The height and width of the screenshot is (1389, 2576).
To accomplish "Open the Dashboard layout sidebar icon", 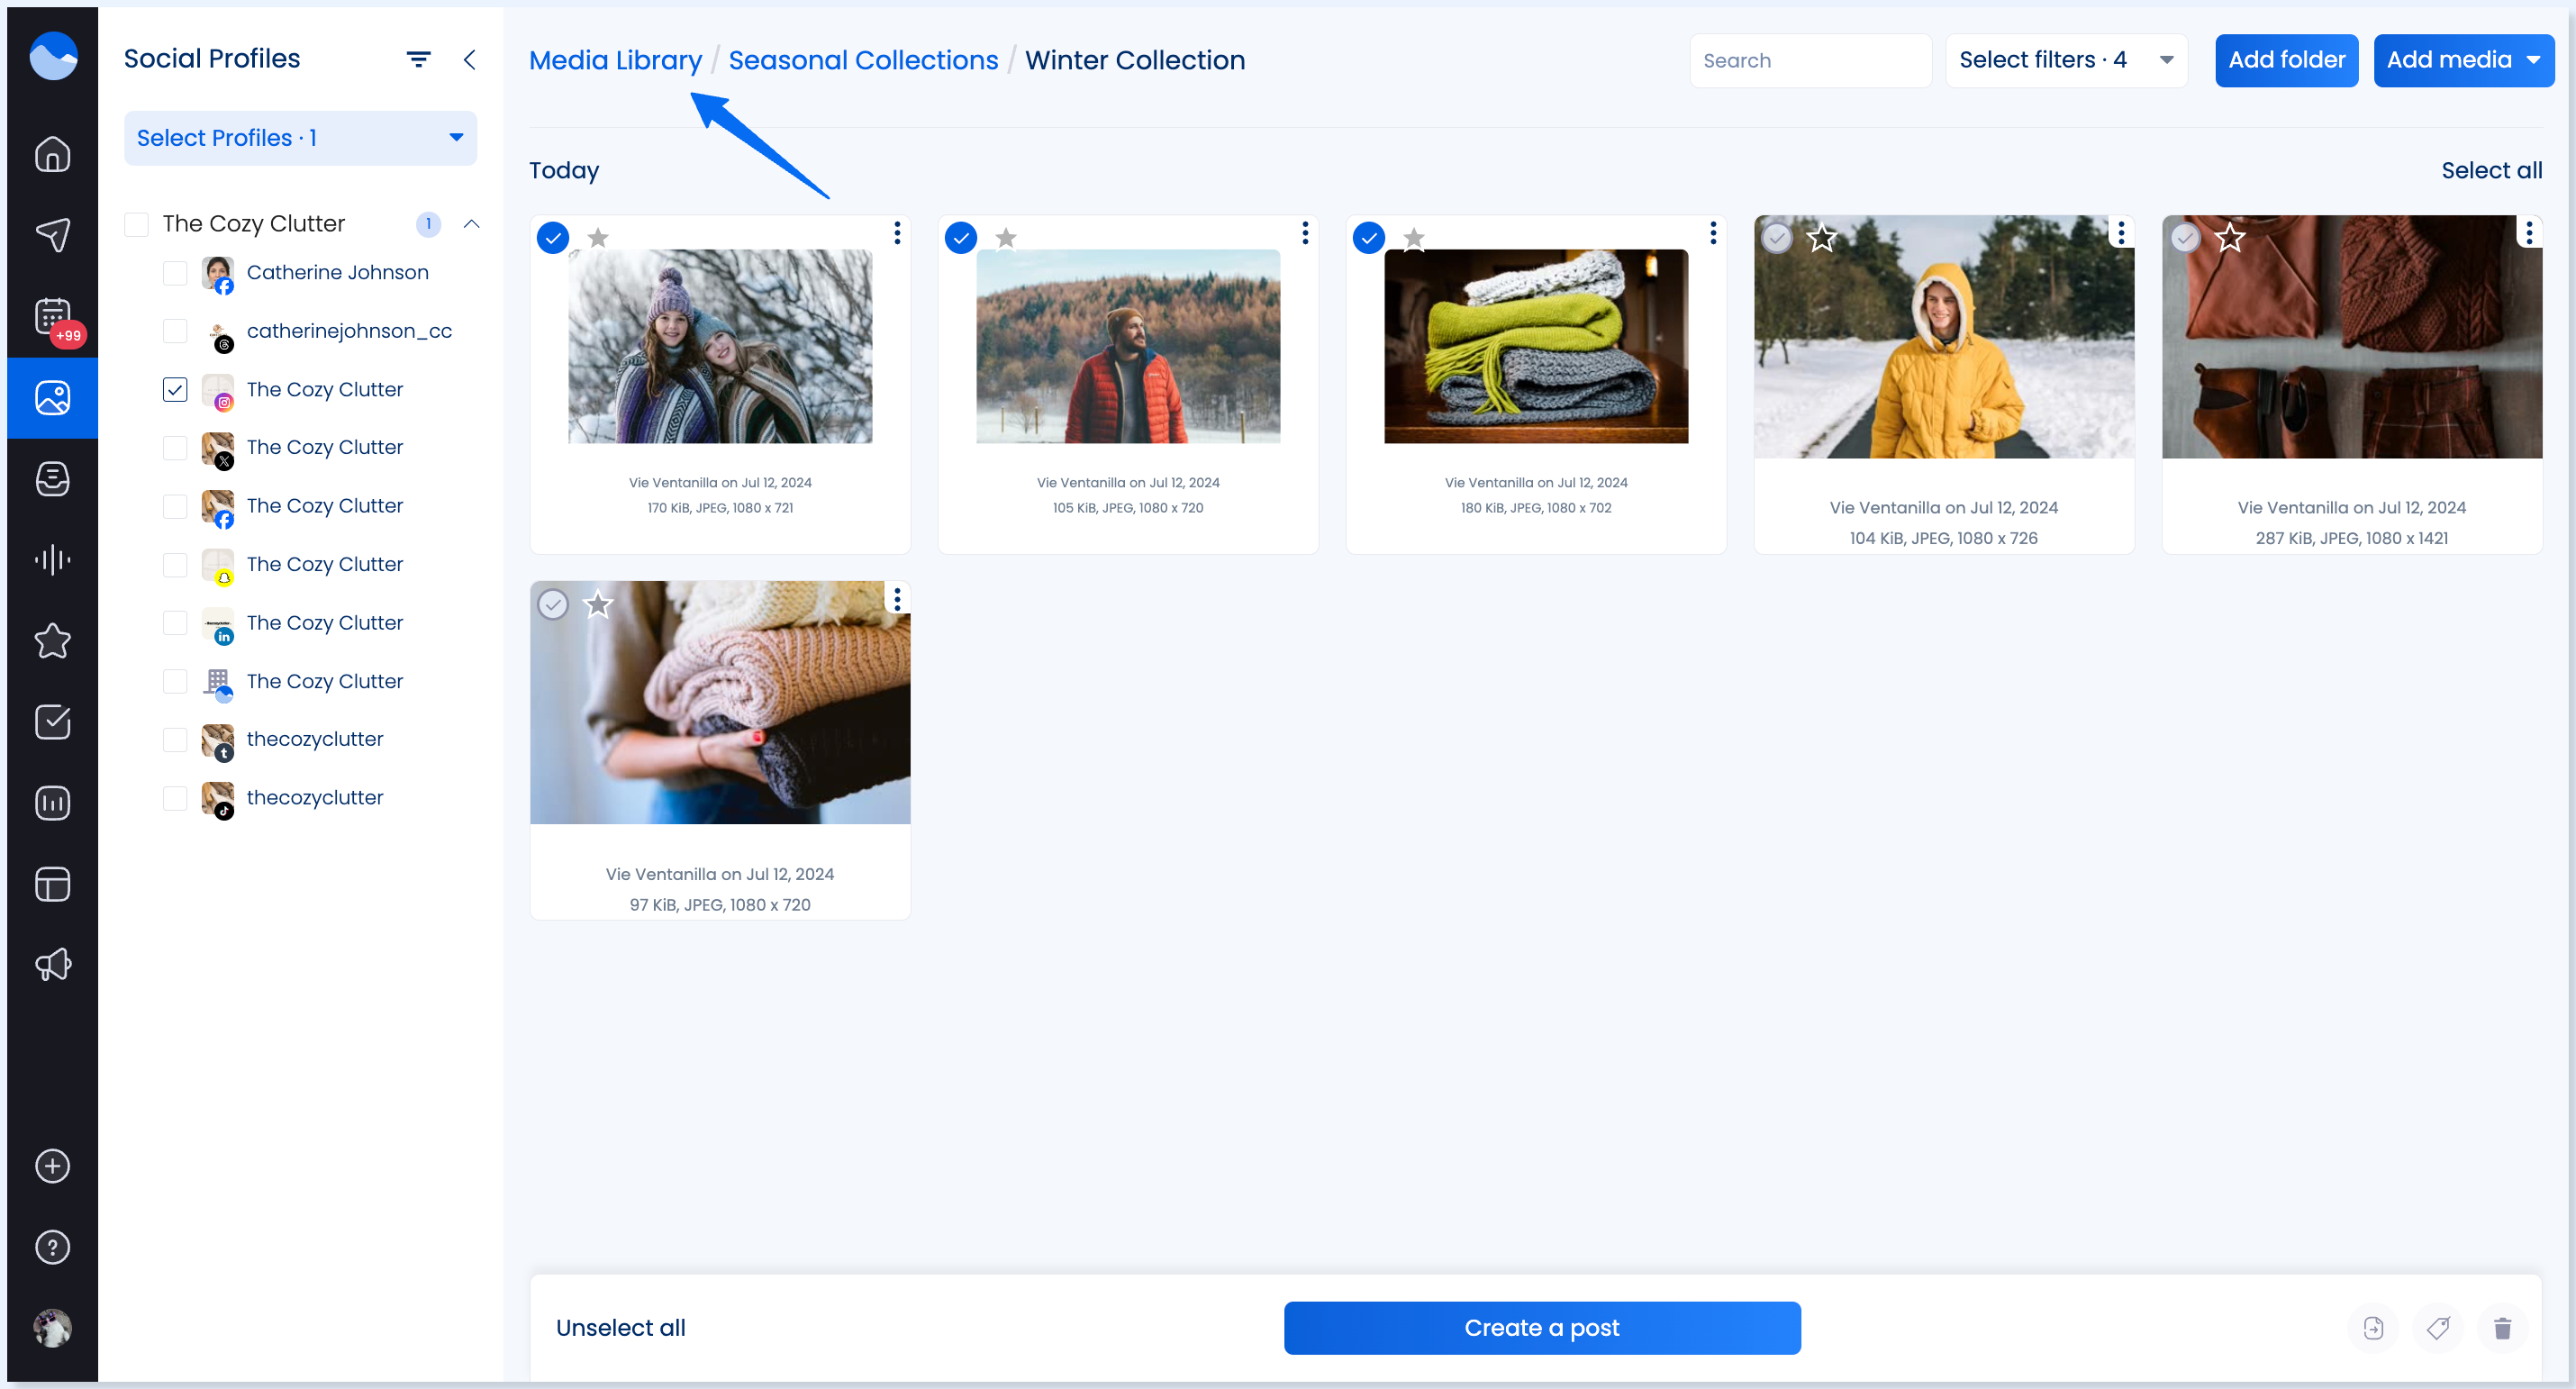I will [52, 884].
